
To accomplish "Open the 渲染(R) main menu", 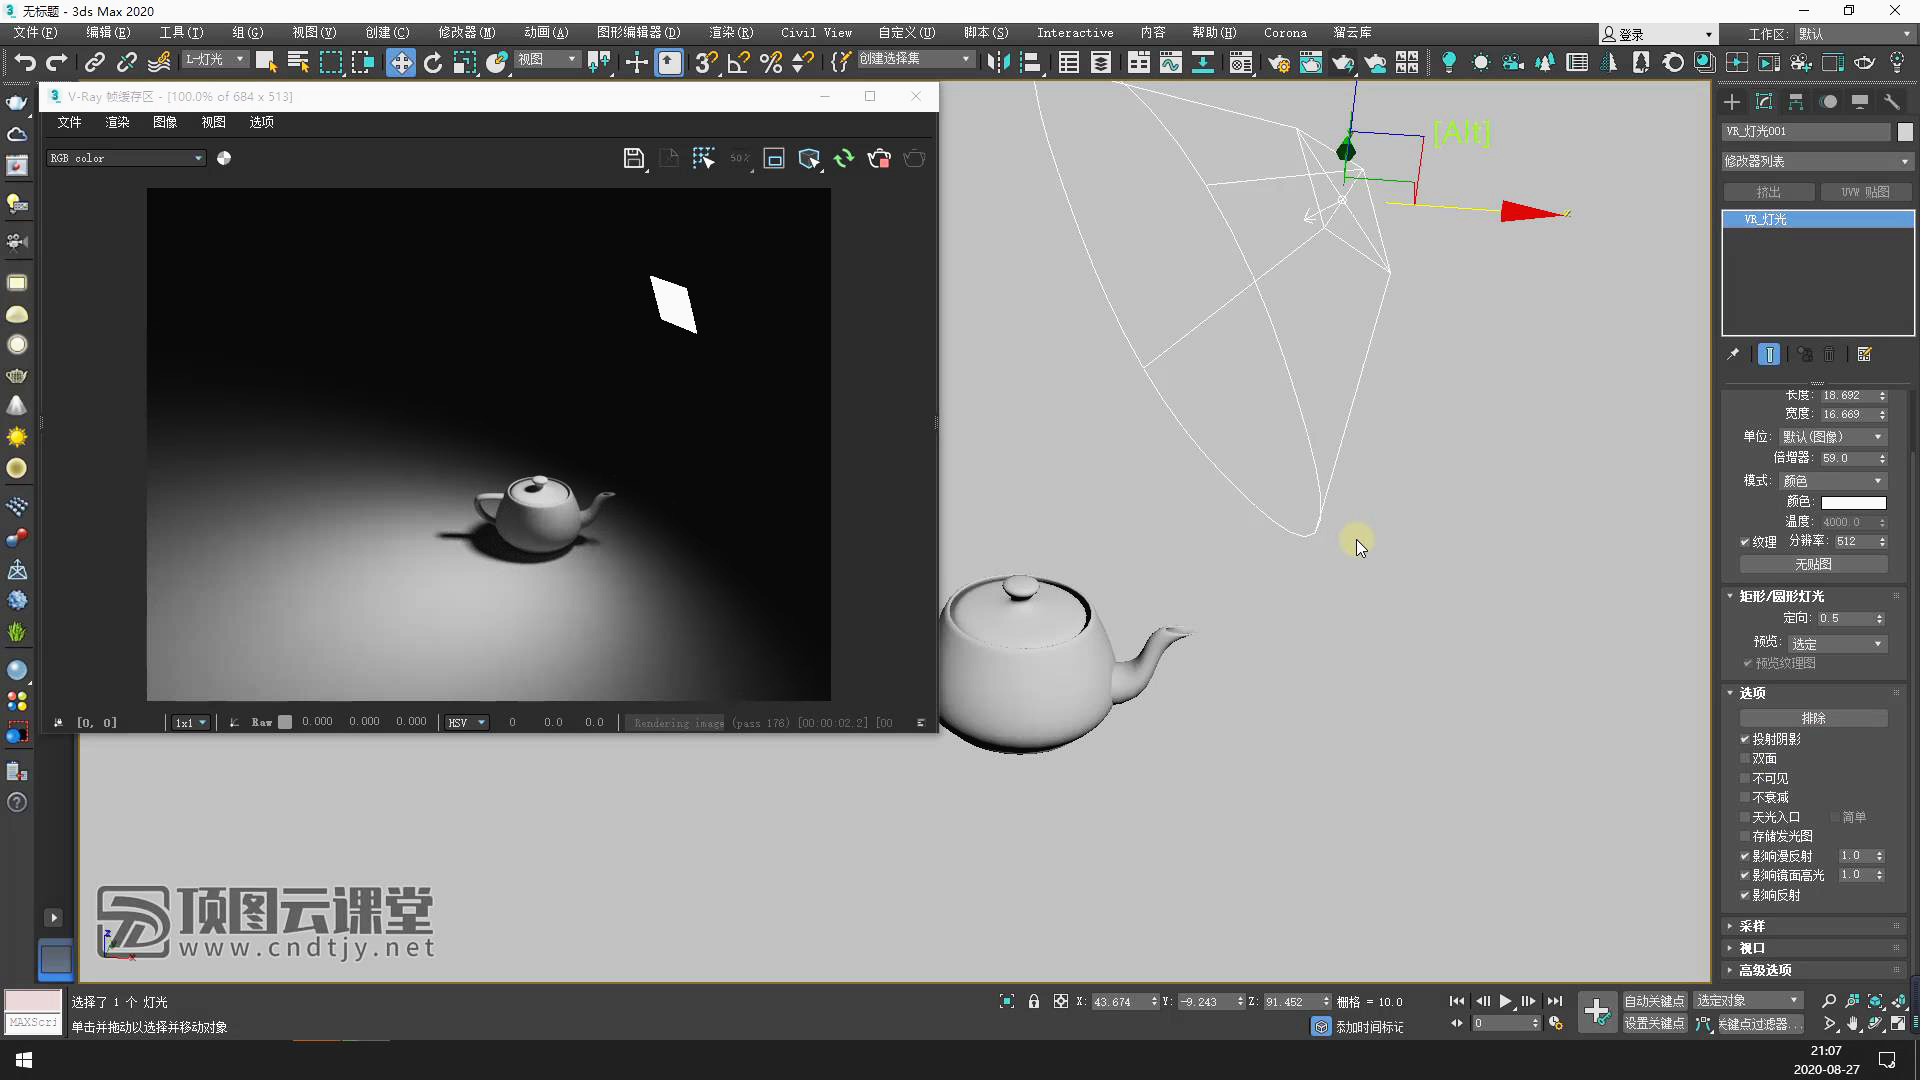I will pos(730,33).
